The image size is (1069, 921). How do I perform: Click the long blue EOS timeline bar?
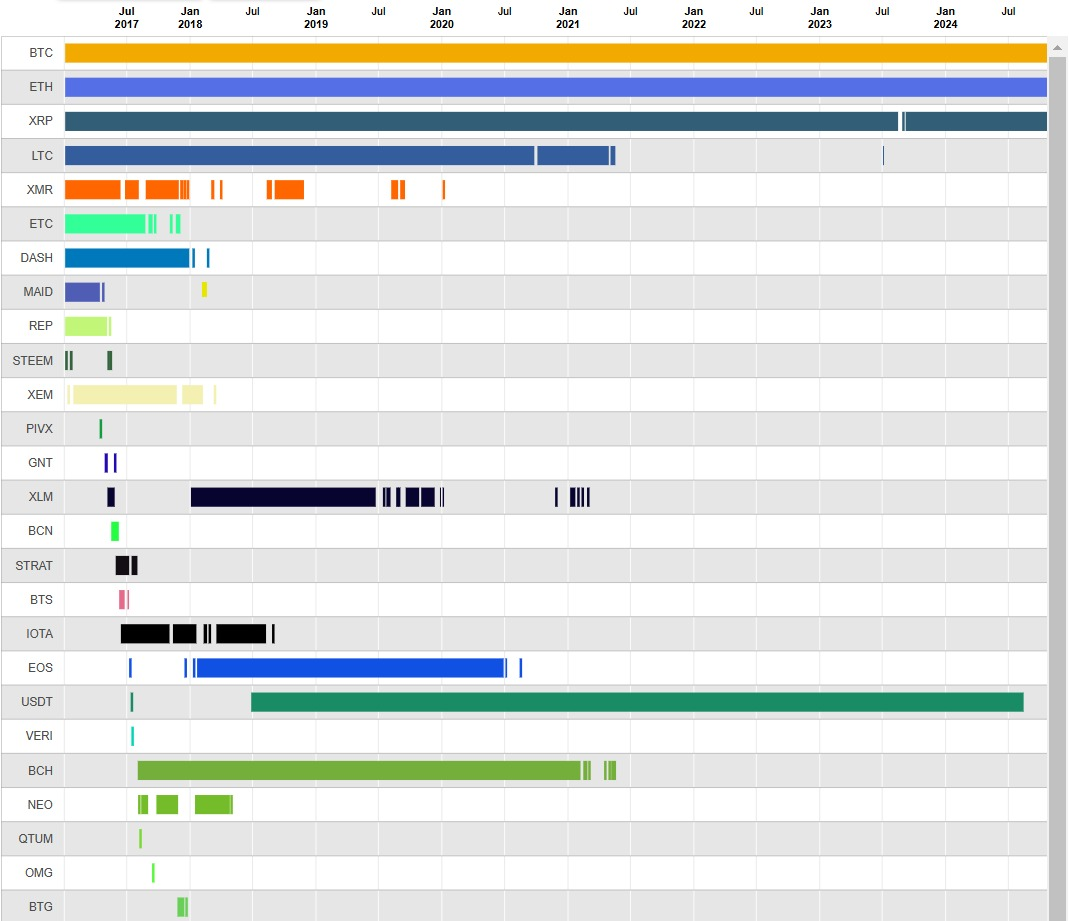click(350, 668)
